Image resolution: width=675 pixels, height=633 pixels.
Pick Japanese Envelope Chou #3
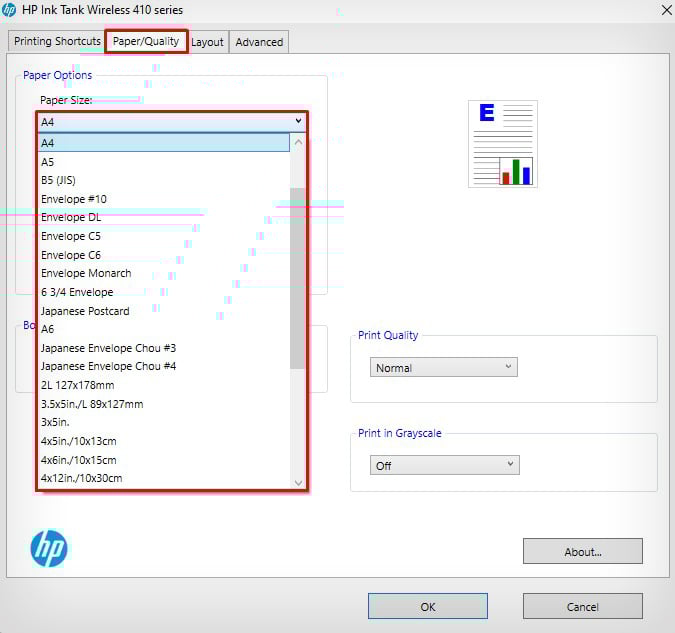(x=164, y=348)
